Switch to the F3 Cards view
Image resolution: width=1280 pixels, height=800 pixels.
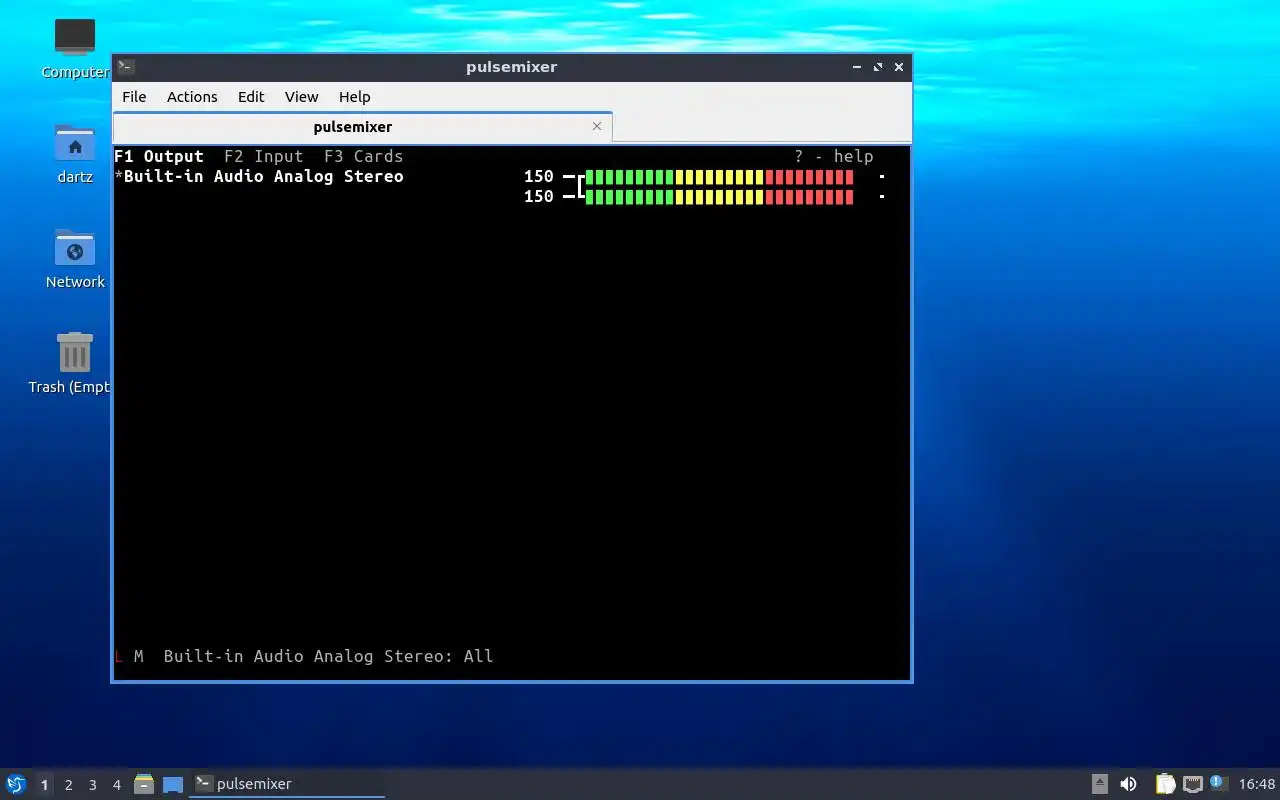tap(364, 156)
